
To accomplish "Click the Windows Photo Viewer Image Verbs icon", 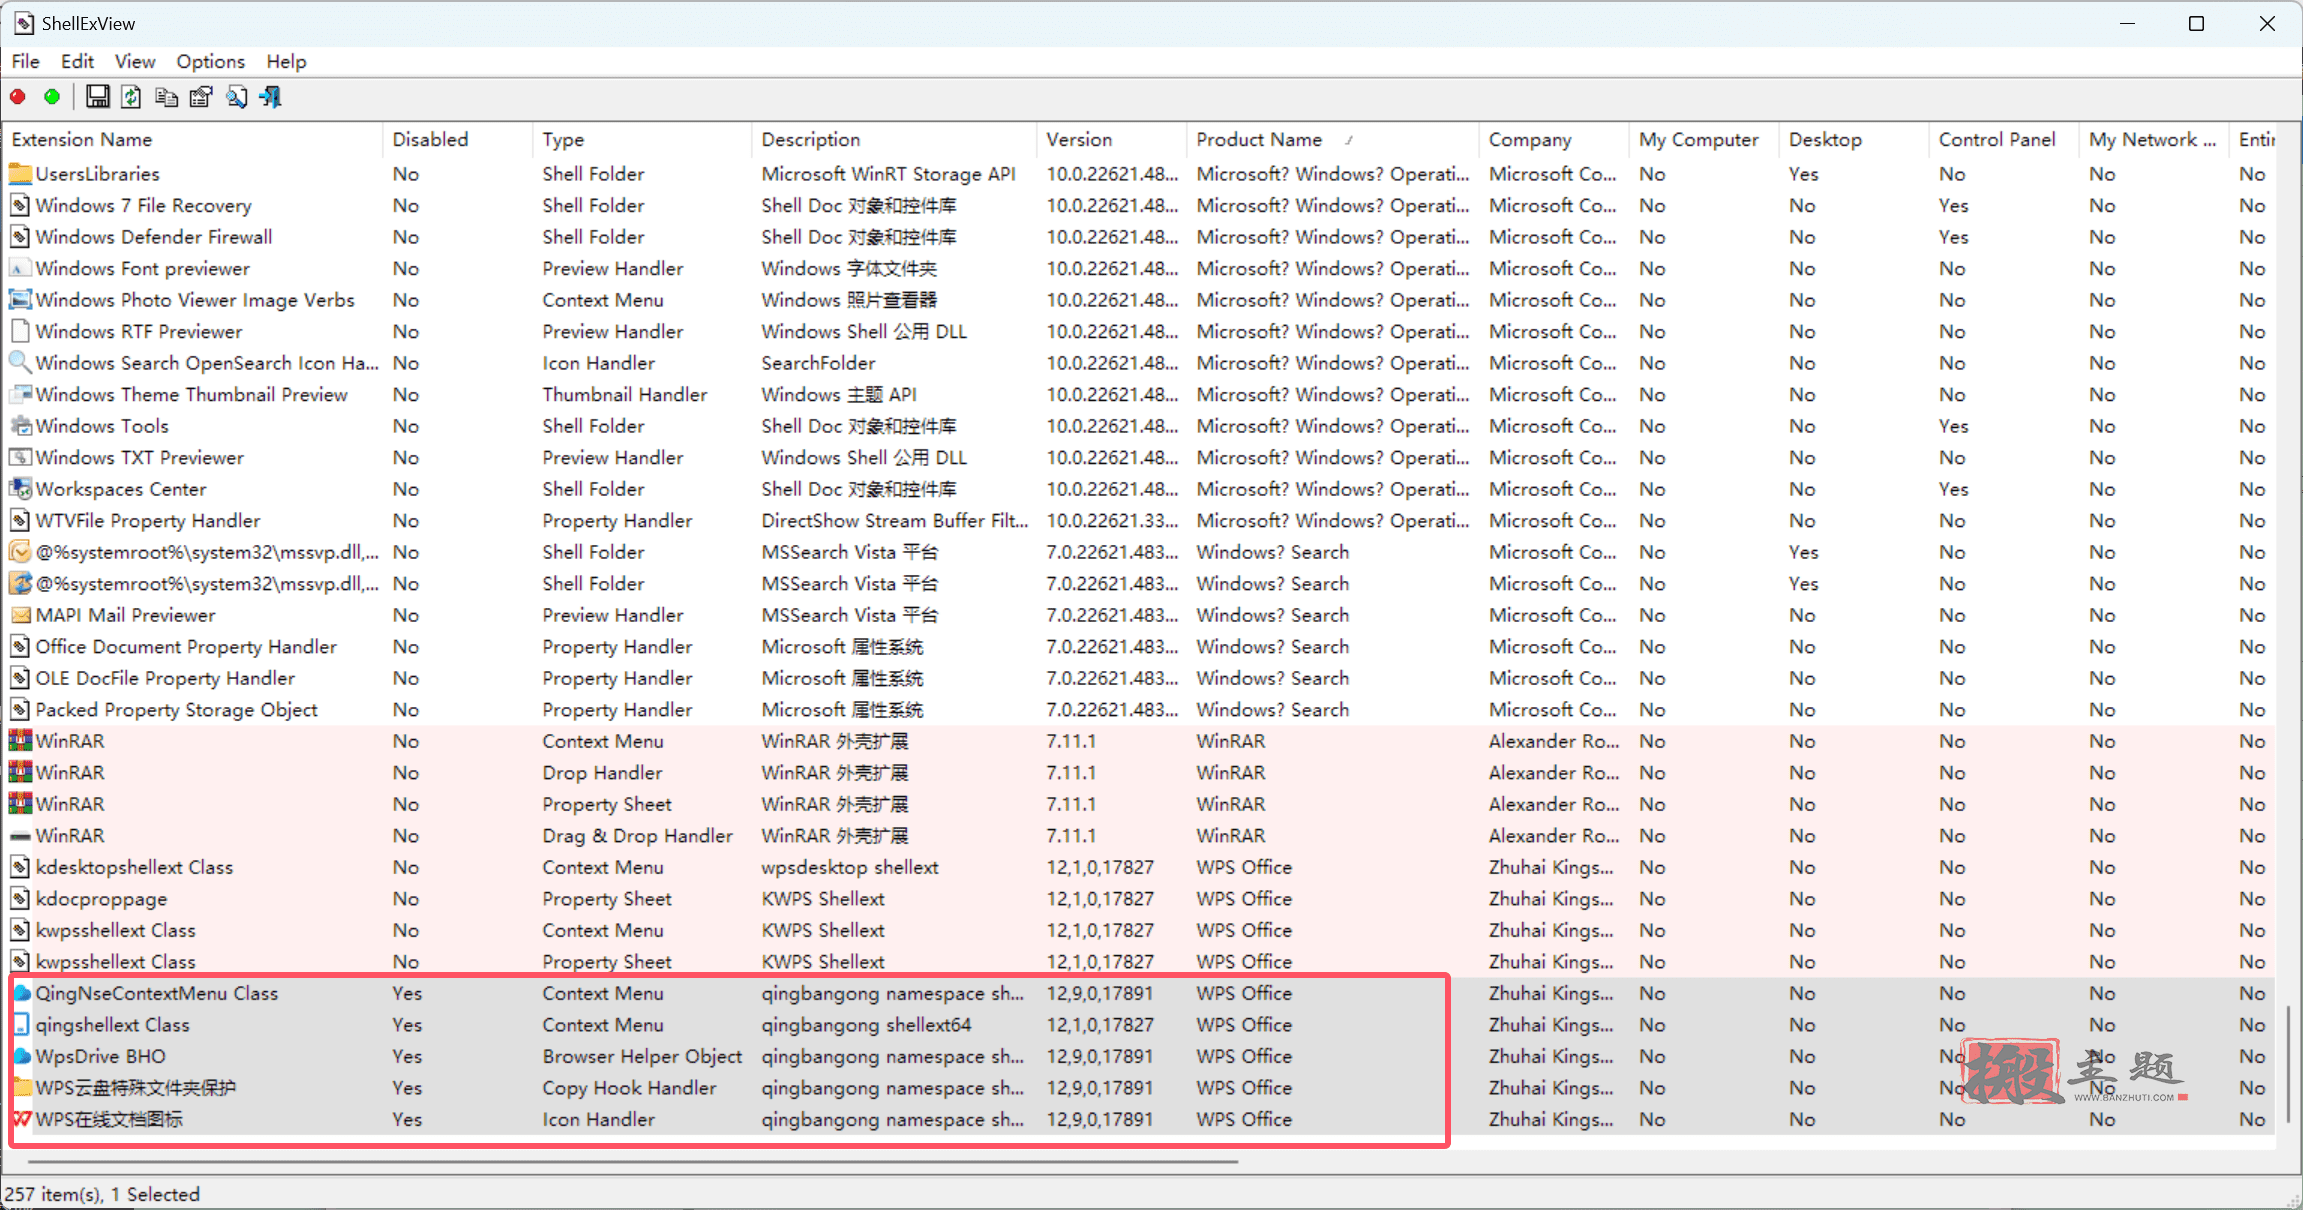I will (x=20, y=300).
